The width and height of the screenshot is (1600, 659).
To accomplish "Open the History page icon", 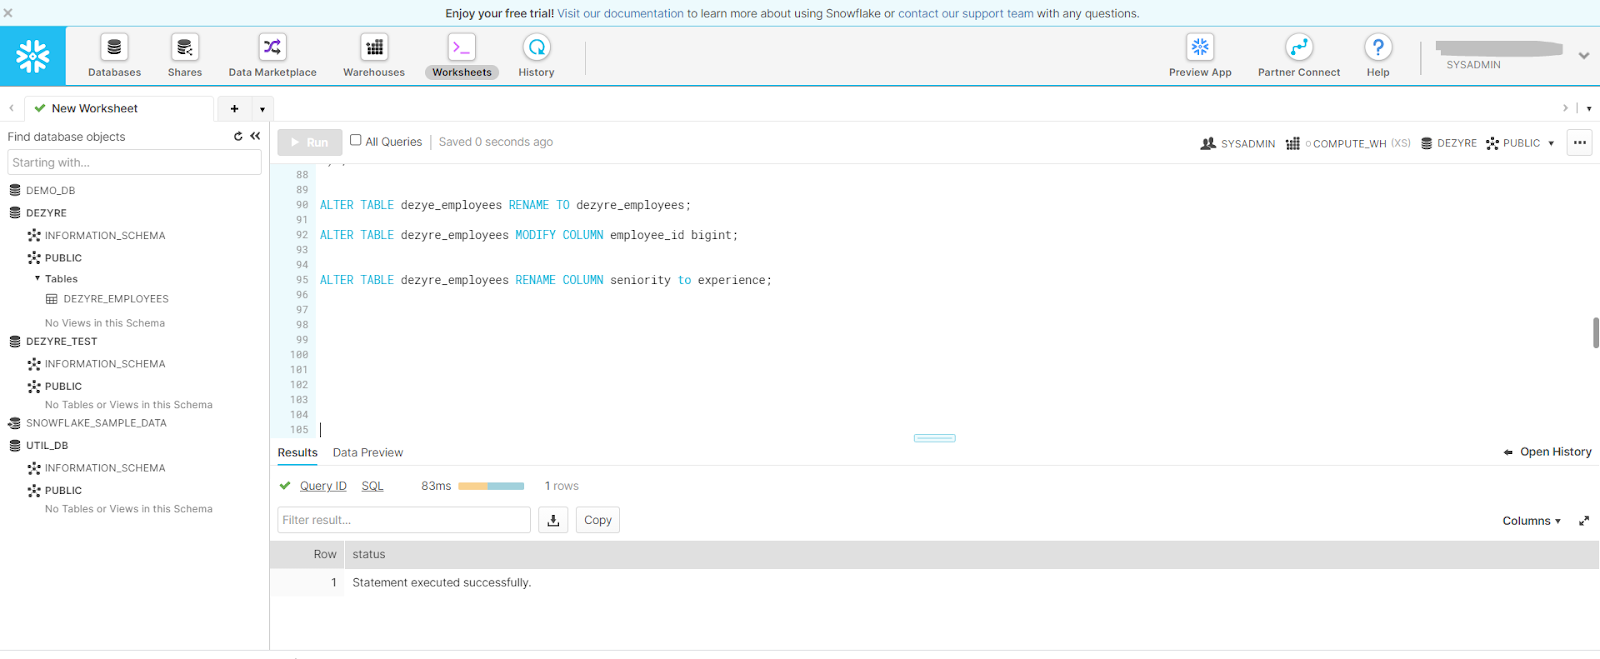I will (x=537, y=47).
